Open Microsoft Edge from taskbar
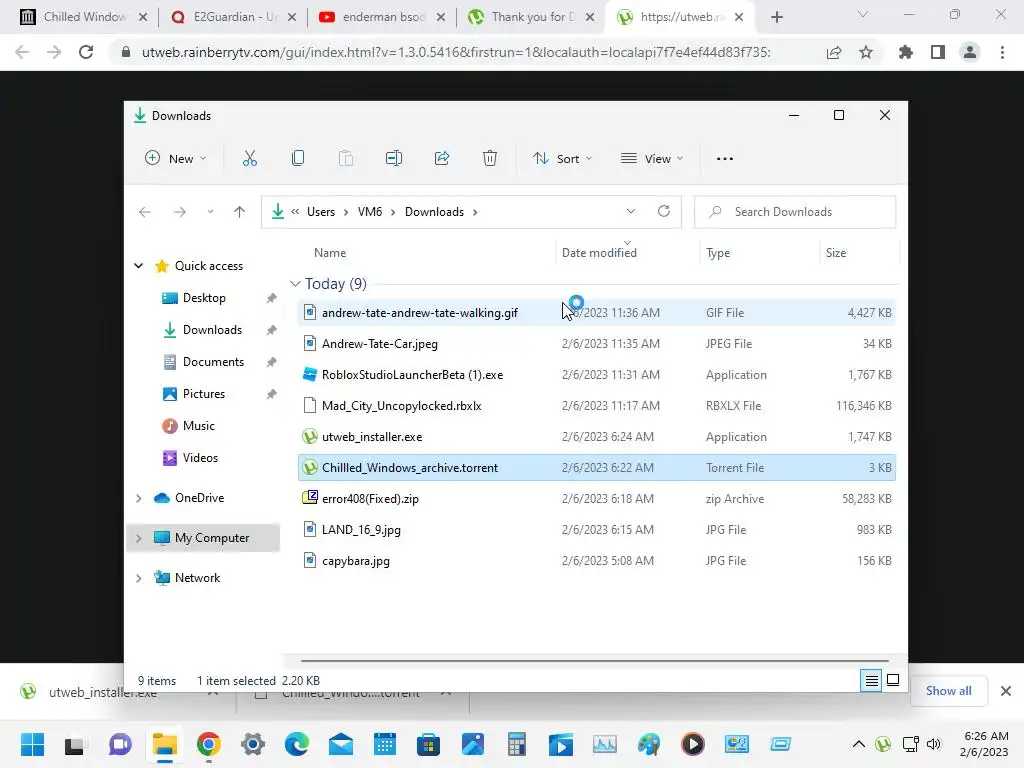The image size is (1024, 768). pyautogui.click(x=296, y=744)
